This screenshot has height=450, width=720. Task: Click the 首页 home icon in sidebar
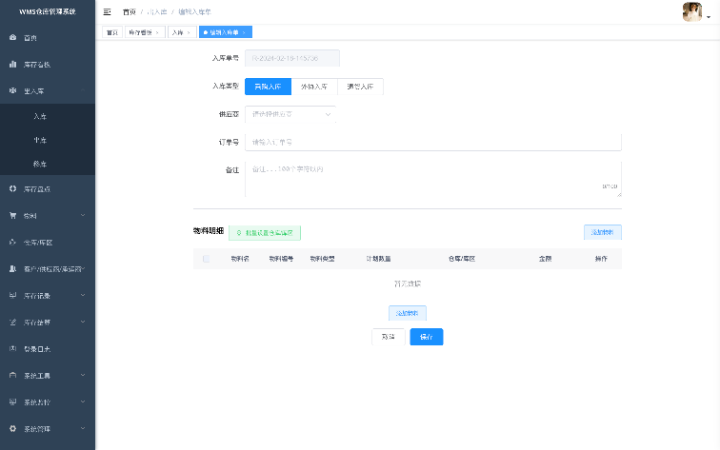pos(13,38)
